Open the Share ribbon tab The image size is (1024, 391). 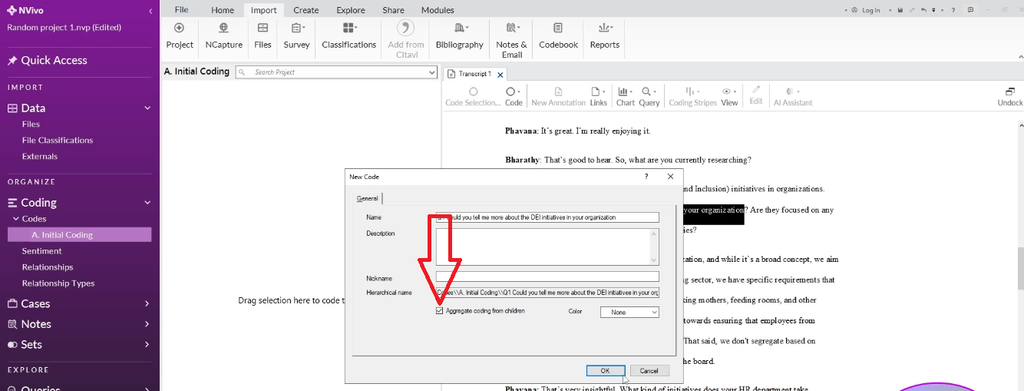[393, 10]
